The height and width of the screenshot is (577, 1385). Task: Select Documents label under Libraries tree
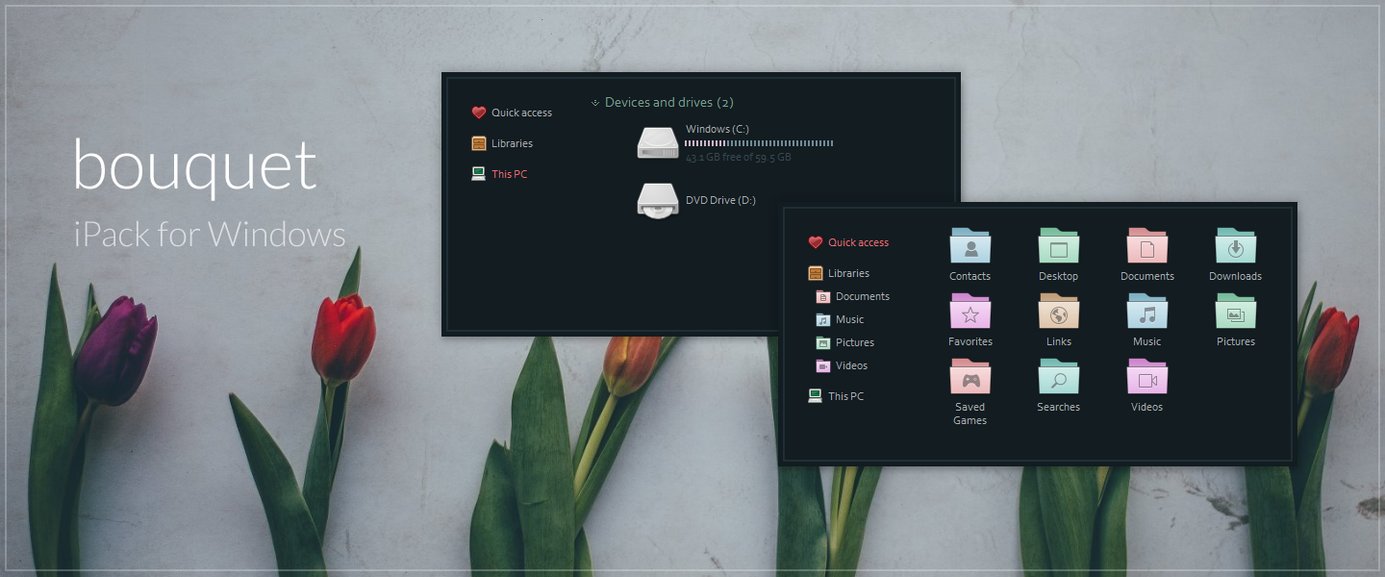click(x=862, y=297)
